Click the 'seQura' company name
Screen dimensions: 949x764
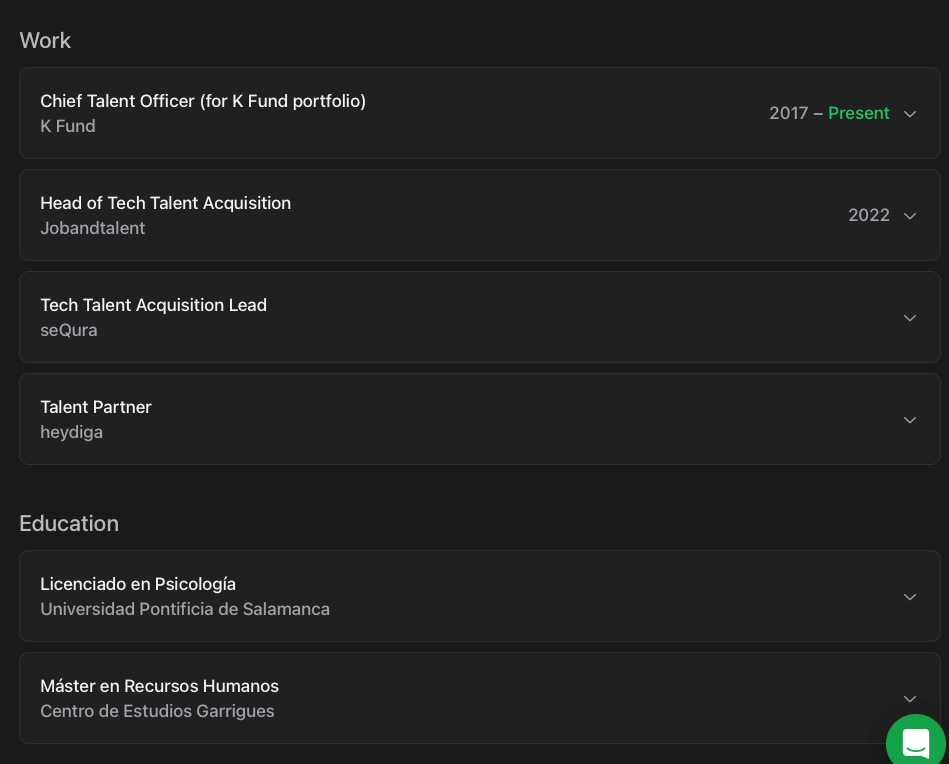(x=68, y=330)
